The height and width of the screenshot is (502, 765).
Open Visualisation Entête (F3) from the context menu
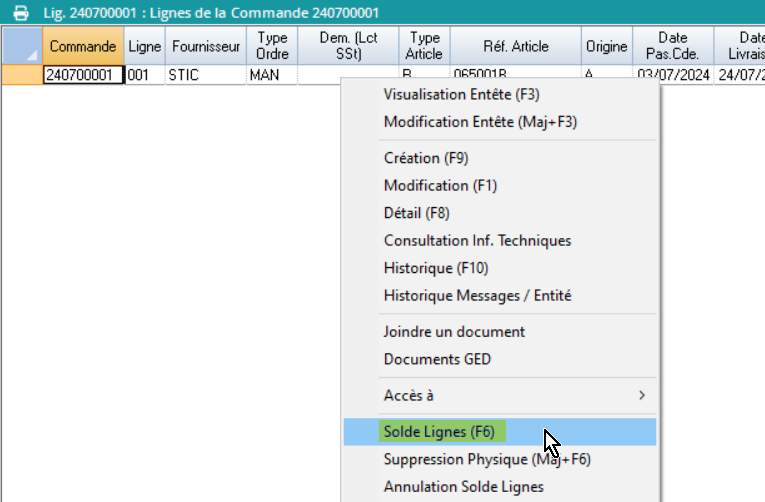click(x=461, y=94)
